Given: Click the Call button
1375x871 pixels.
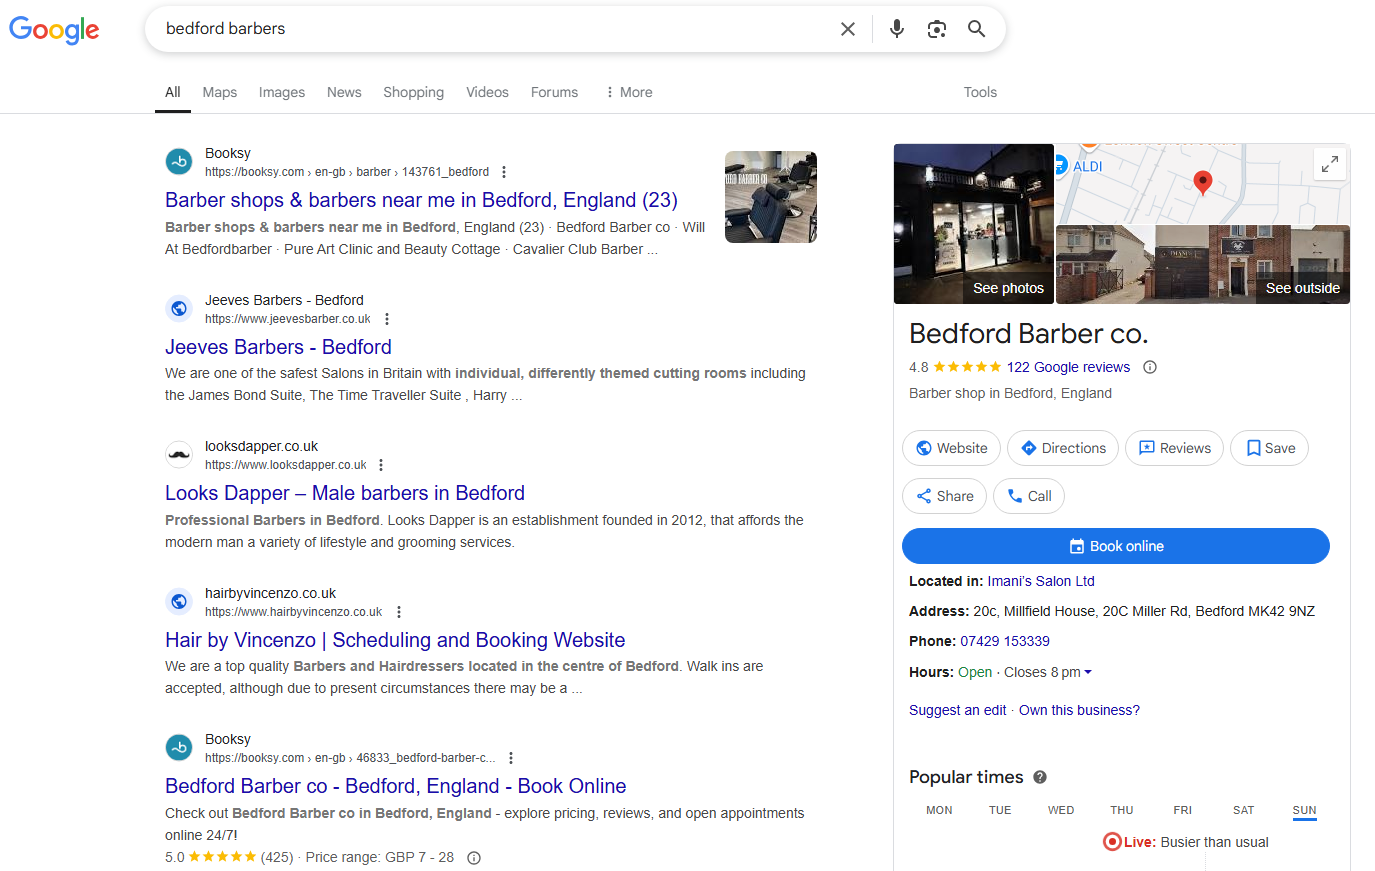Looking at the screenshot, I should click(x=1029, y=496).
